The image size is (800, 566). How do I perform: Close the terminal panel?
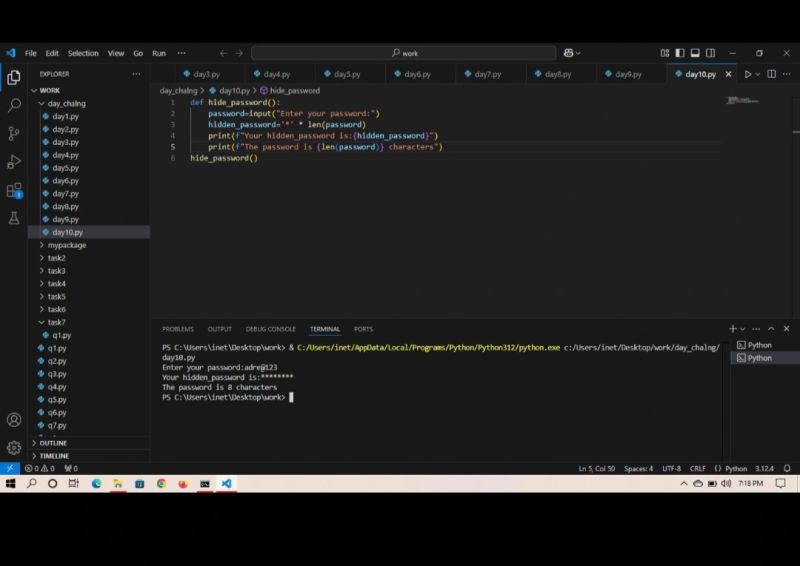(x=786, y=329)
